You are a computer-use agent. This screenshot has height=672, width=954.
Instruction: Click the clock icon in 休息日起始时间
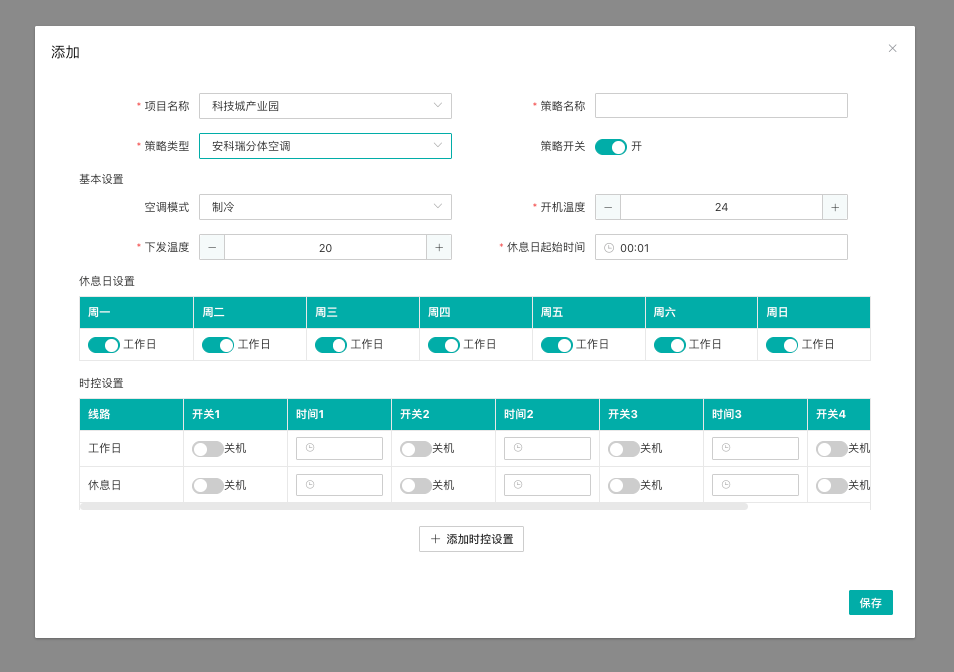pos(608,248)
